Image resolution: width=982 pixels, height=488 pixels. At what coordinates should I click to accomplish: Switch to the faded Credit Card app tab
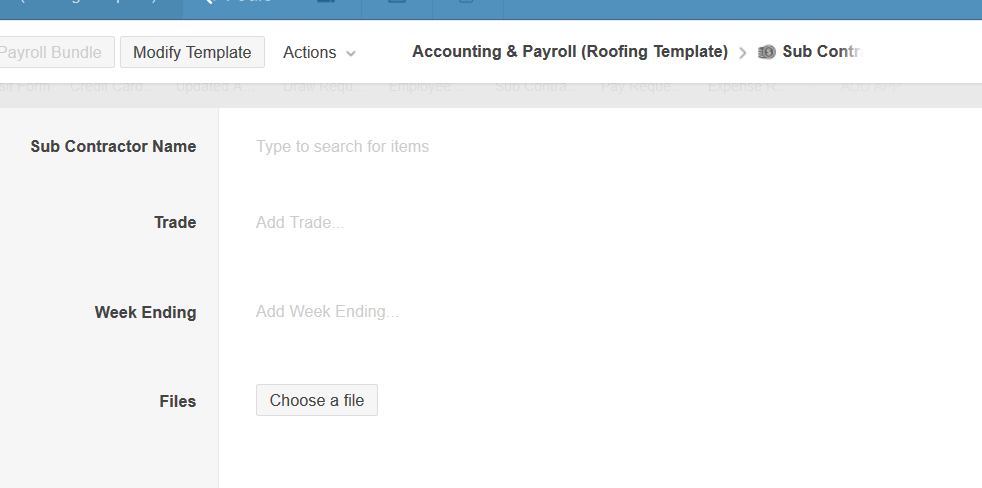(112, 87)
